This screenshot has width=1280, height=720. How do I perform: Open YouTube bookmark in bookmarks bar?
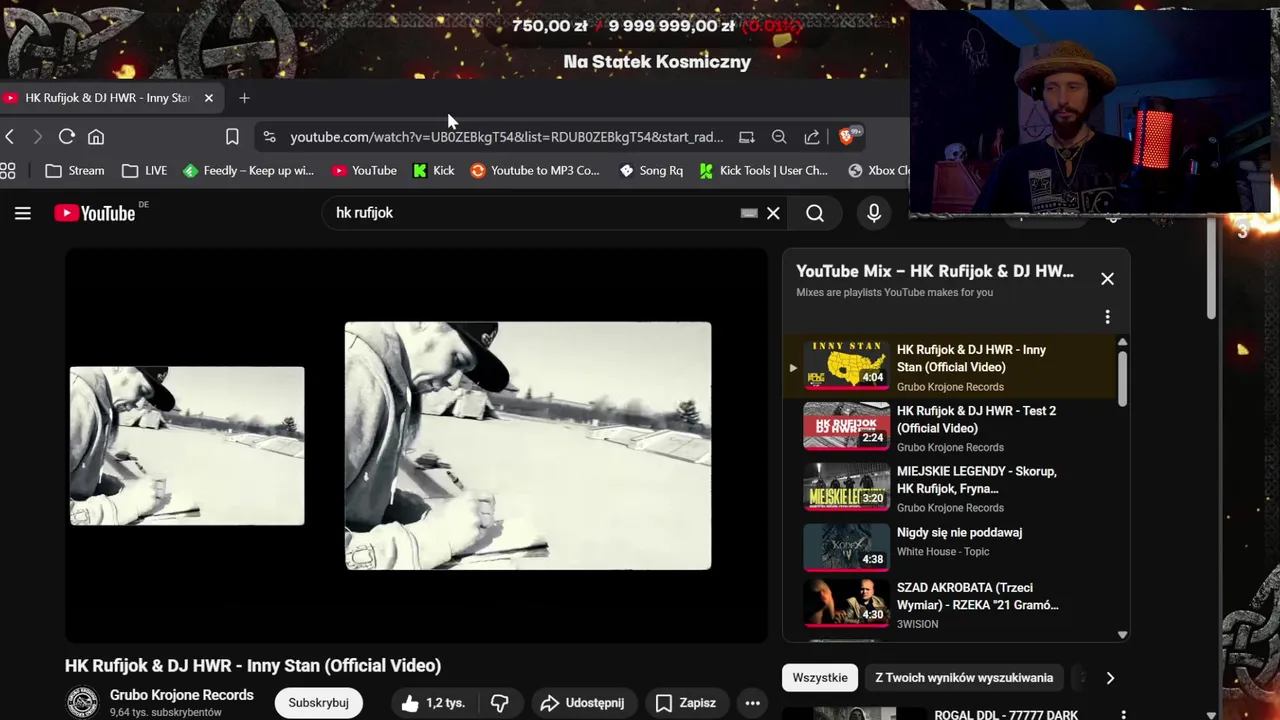[365, 171]
